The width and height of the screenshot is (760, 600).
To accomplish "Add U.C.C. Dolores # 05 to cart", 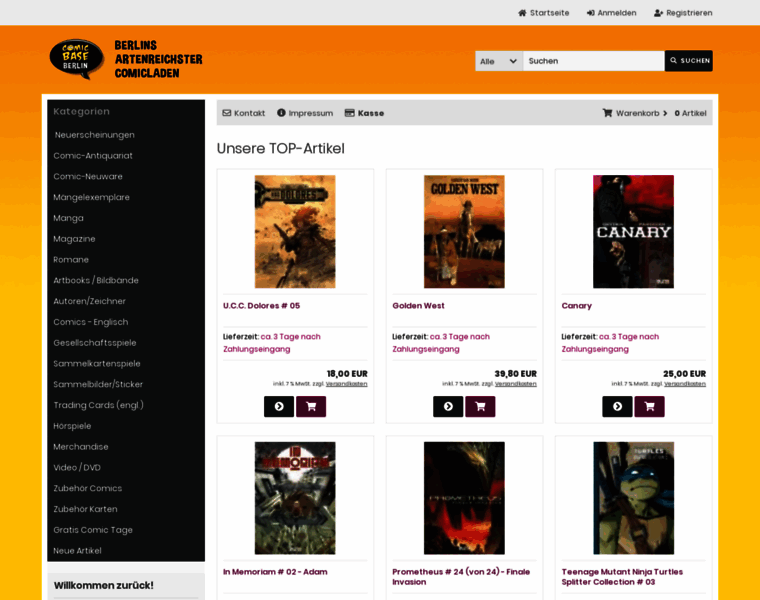I will (x=311, y=406).
